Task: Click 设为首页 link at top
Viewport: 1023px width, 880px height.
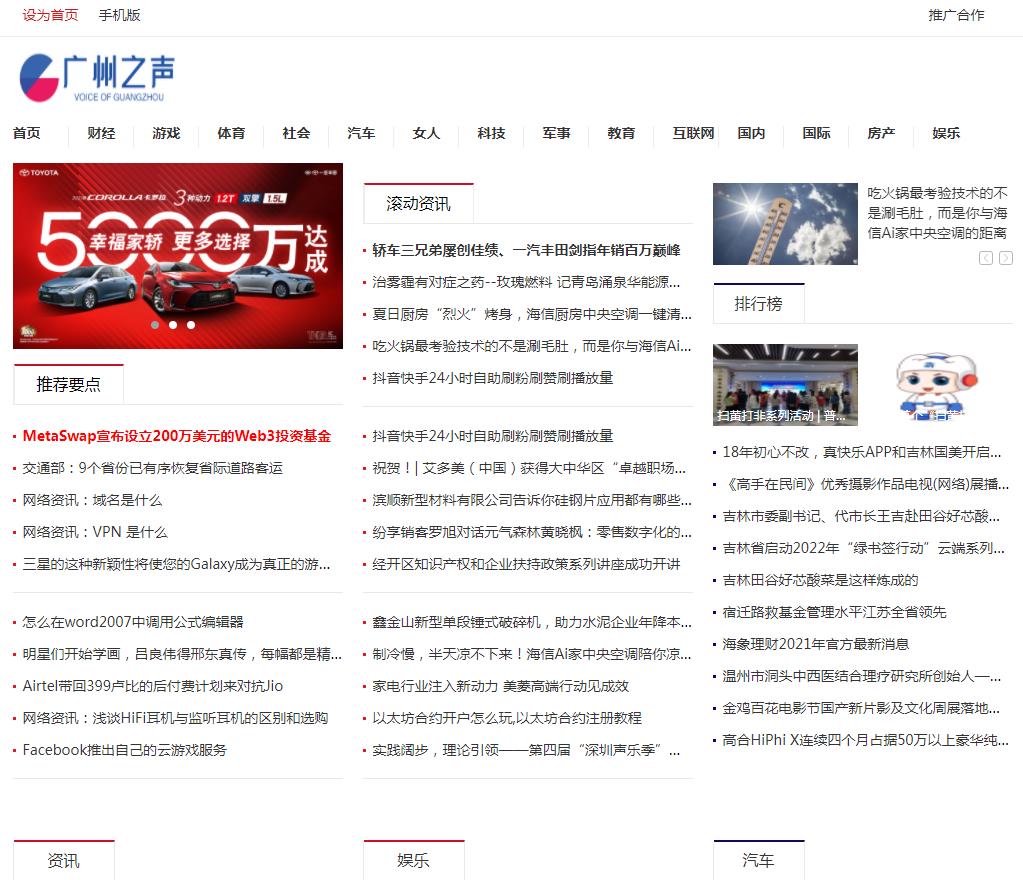Action: pyautogui.click(x=50, y=15)
